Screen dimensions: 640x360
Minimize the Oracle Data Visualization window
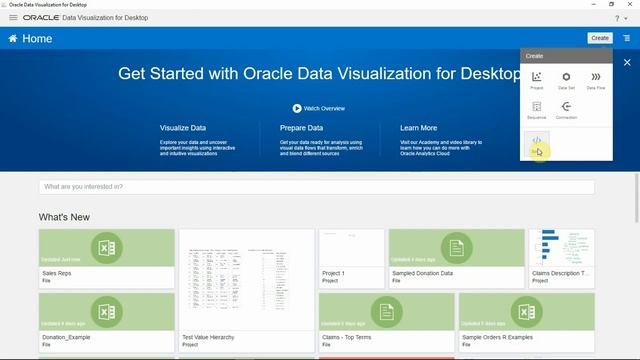[x=593, y=4]
